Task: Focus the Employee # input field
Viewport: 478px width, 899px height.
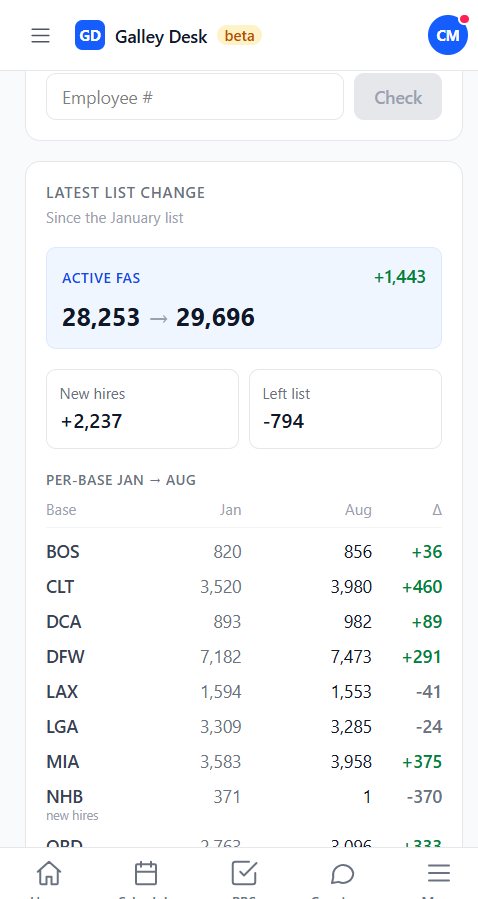Action: [195, 97]
